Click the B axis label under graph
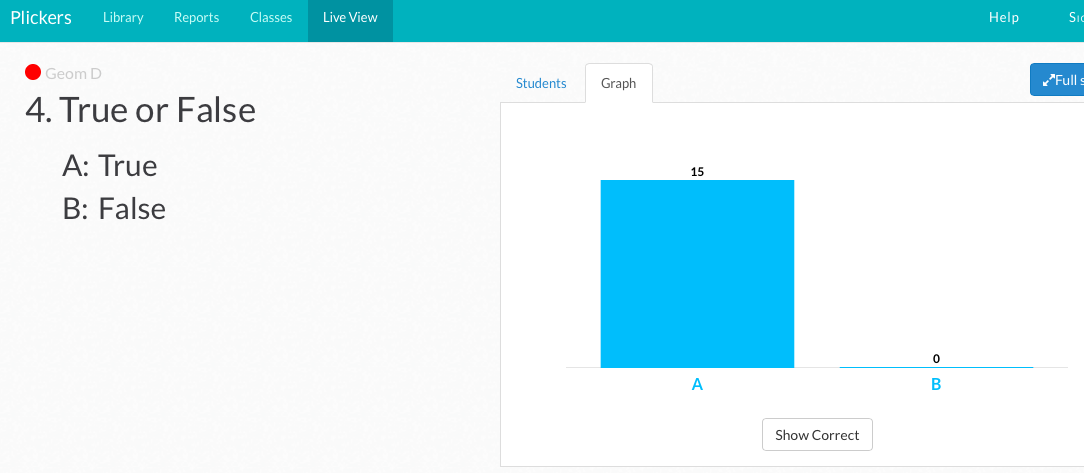Viewport: 1084px width, 473px height. (936, 384)
